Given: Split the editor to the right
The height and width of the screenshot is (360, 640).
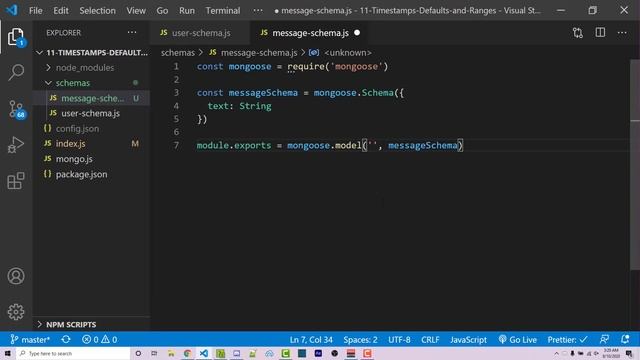Looking at the screenshot, I should pyautogui.click(x=600, y=32).
